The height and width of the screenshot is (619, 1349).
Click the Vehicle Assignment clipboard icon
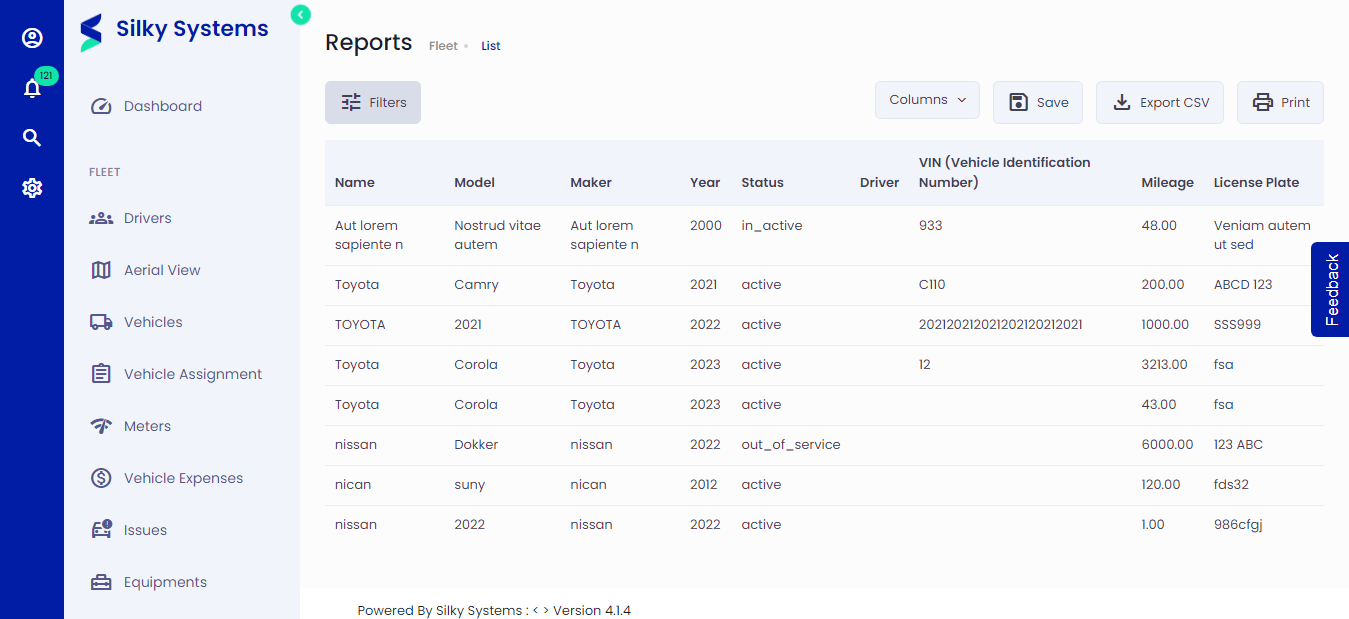point(101,373)
